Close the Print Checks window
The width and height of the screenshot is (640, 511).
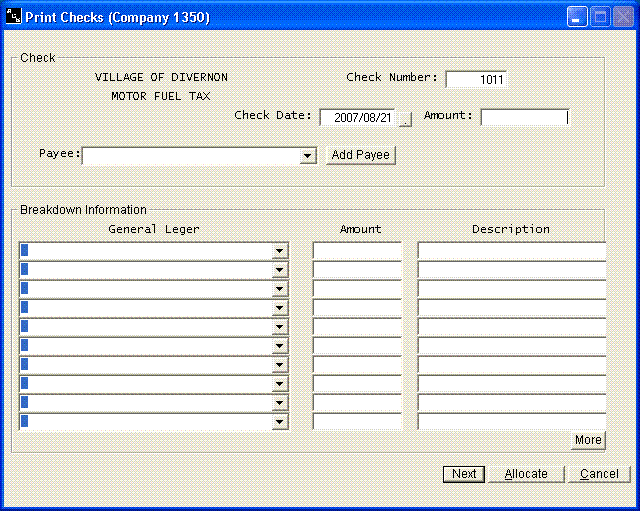[x=623, y=16]
